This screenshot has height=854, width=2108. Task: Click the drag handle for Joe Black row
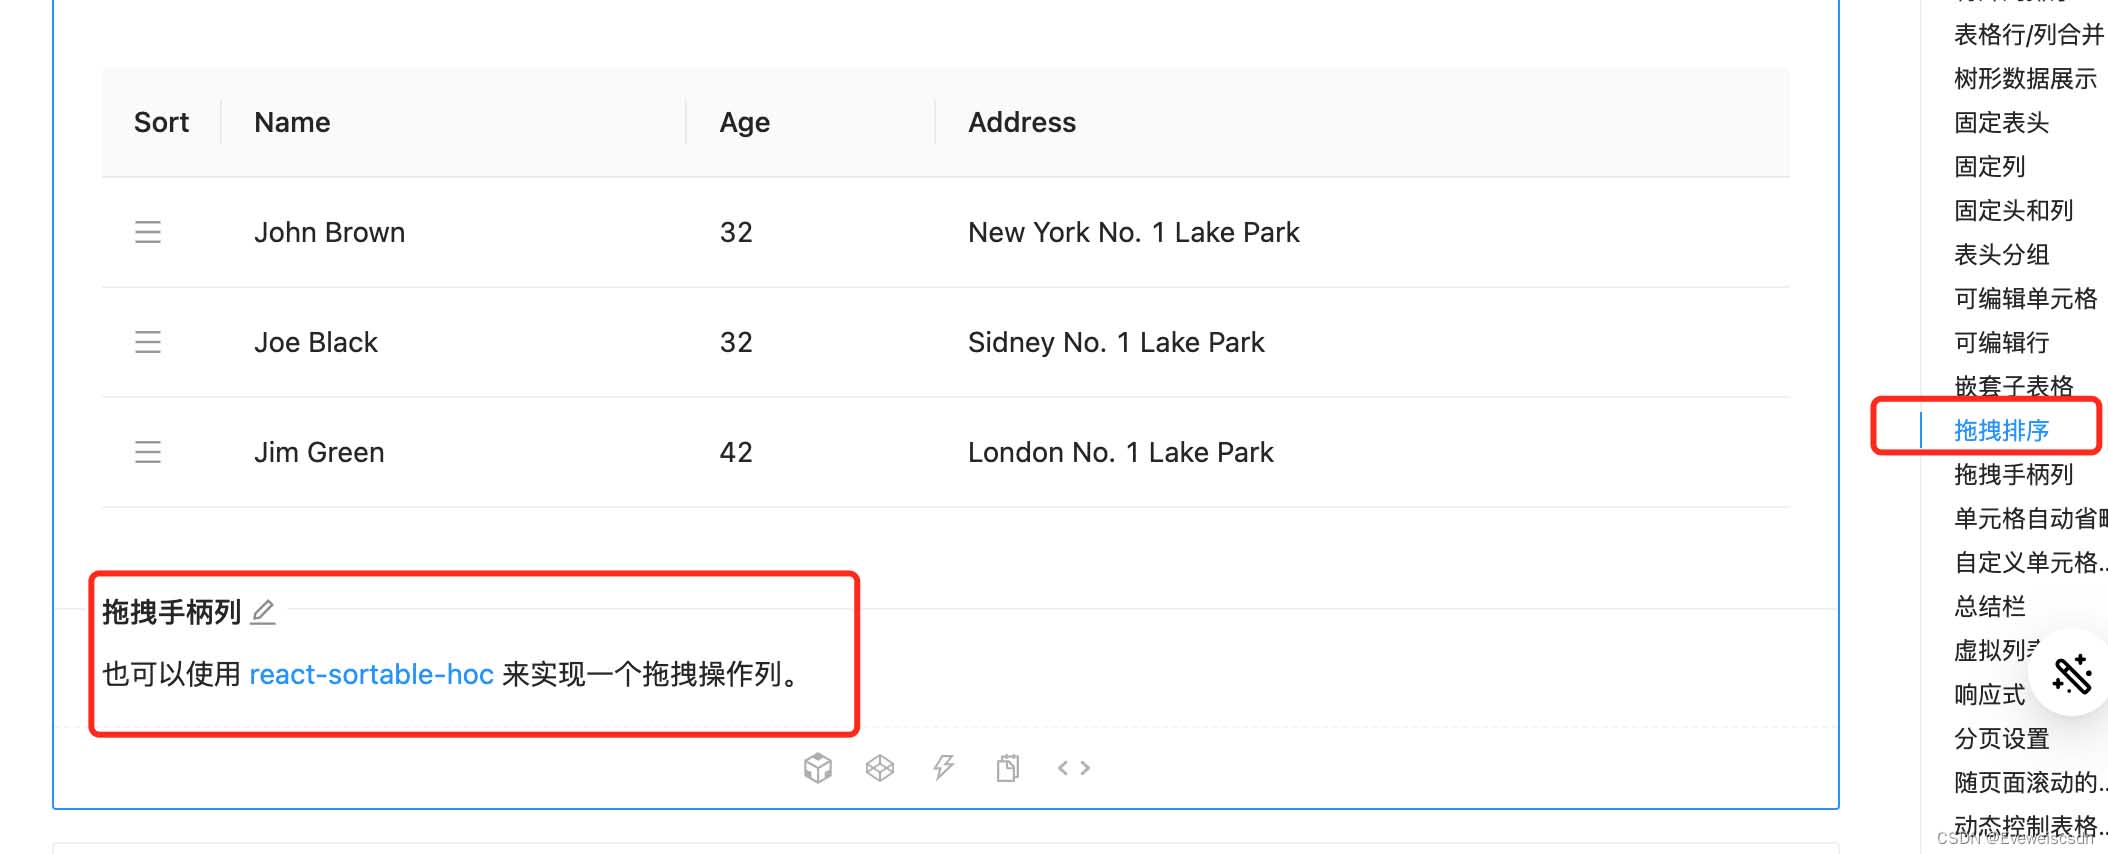148,342
